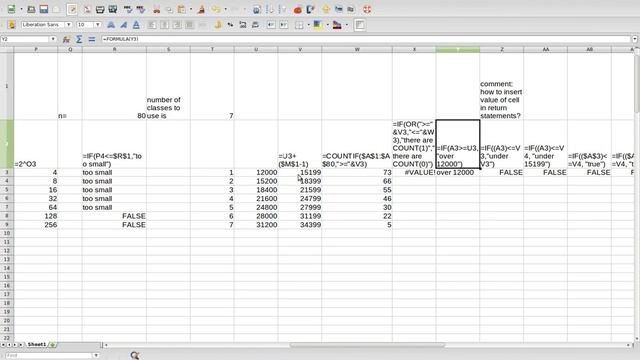Open the font size dropdown
Viewport: 640px width, 360px height.
coord(97,25)
